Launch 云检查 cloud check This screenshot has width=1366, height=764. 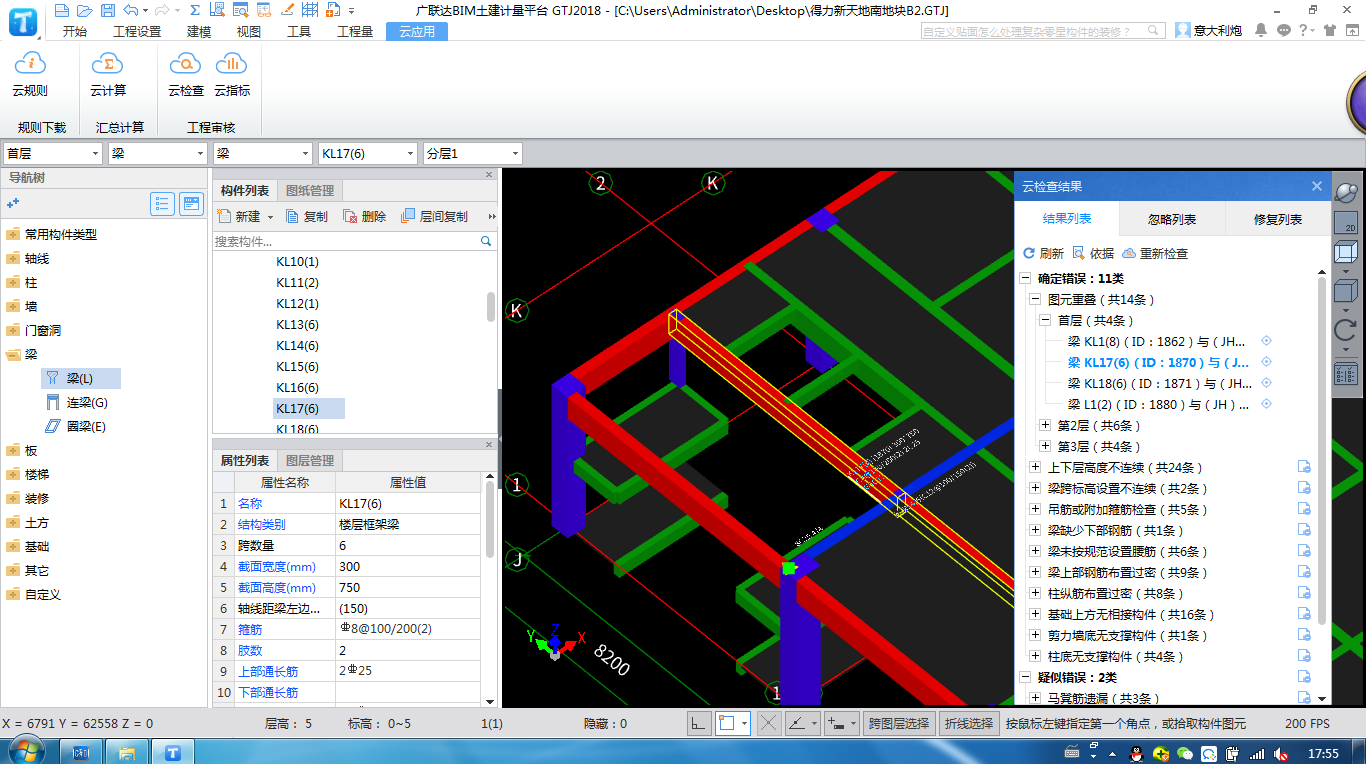[185, 75]
